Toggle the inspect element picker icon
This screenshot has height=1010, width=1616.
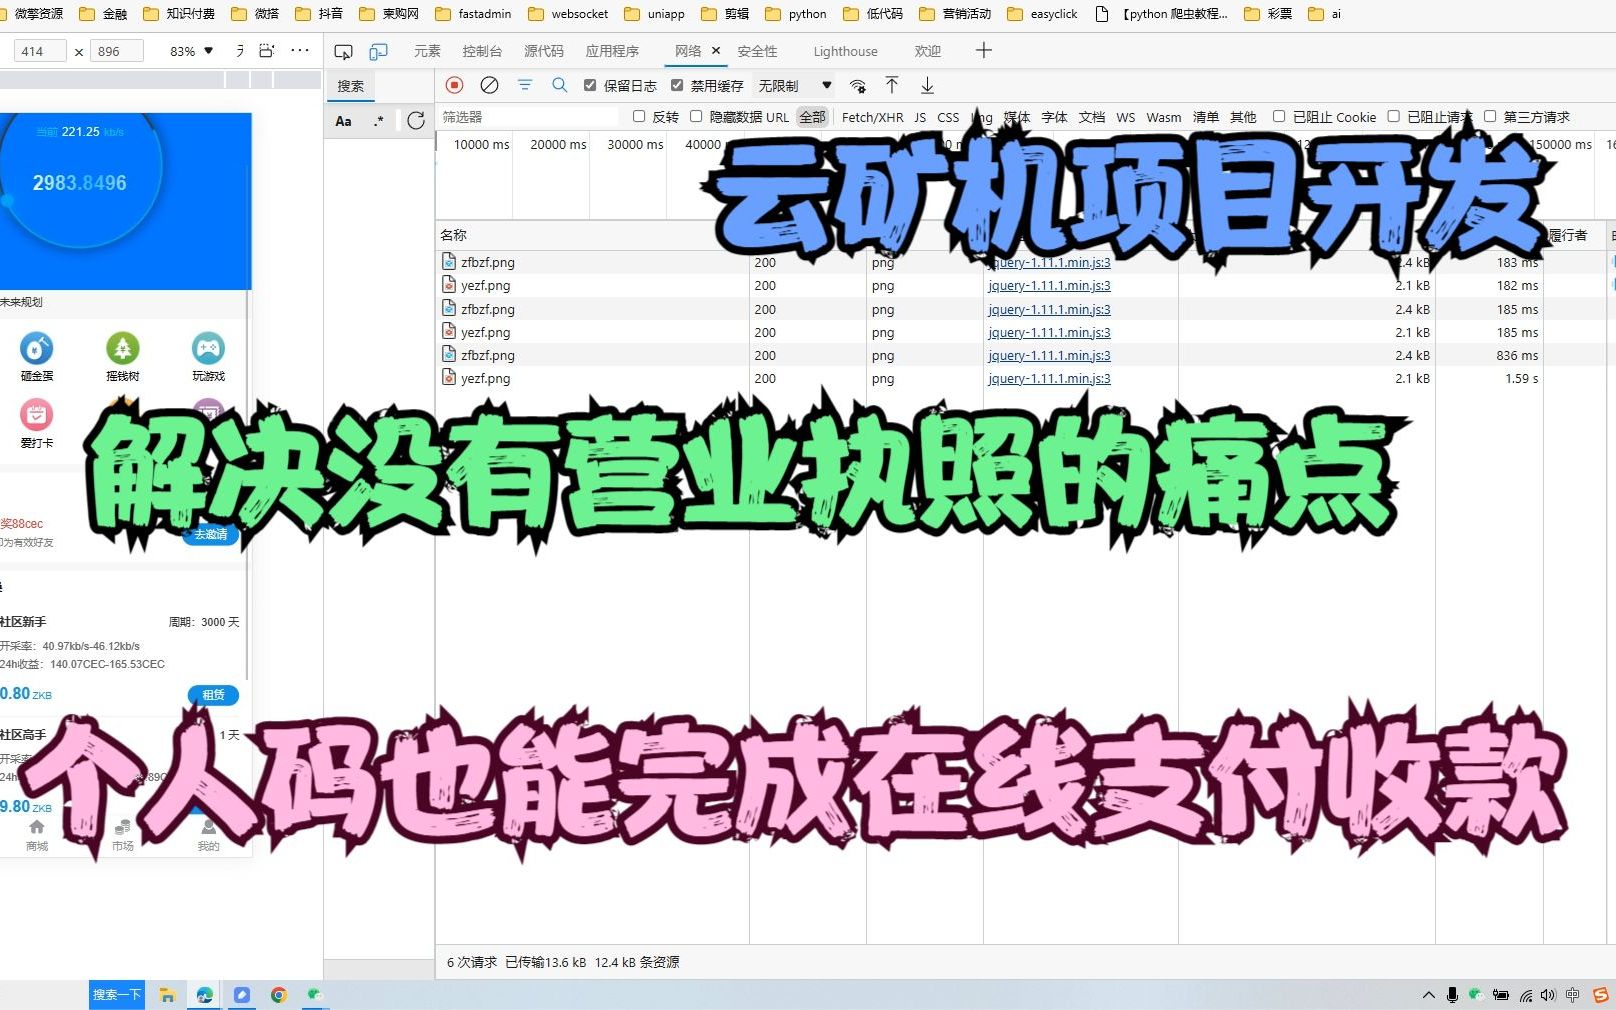coord(343,51)
